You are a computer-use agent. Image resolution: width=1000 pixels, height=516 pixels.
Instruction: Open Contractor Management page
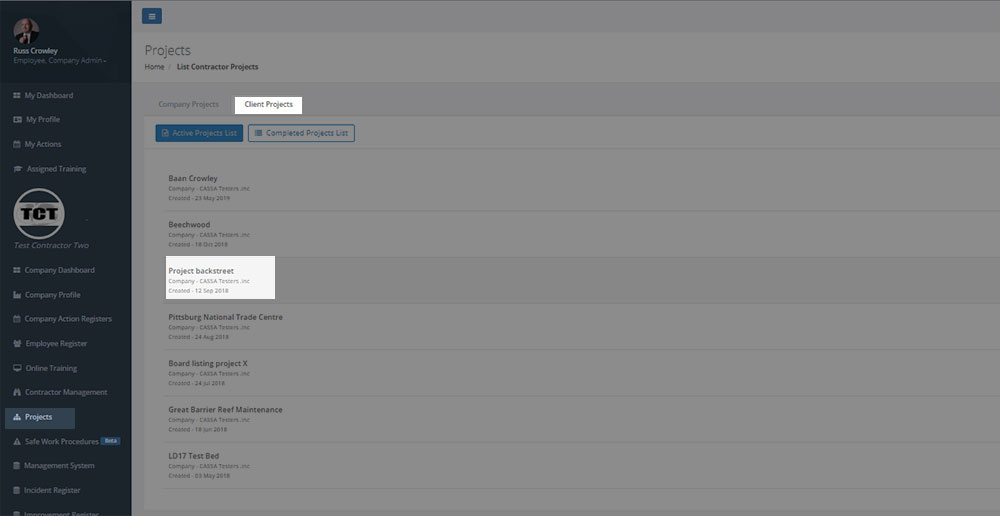[x=66, y=392]
